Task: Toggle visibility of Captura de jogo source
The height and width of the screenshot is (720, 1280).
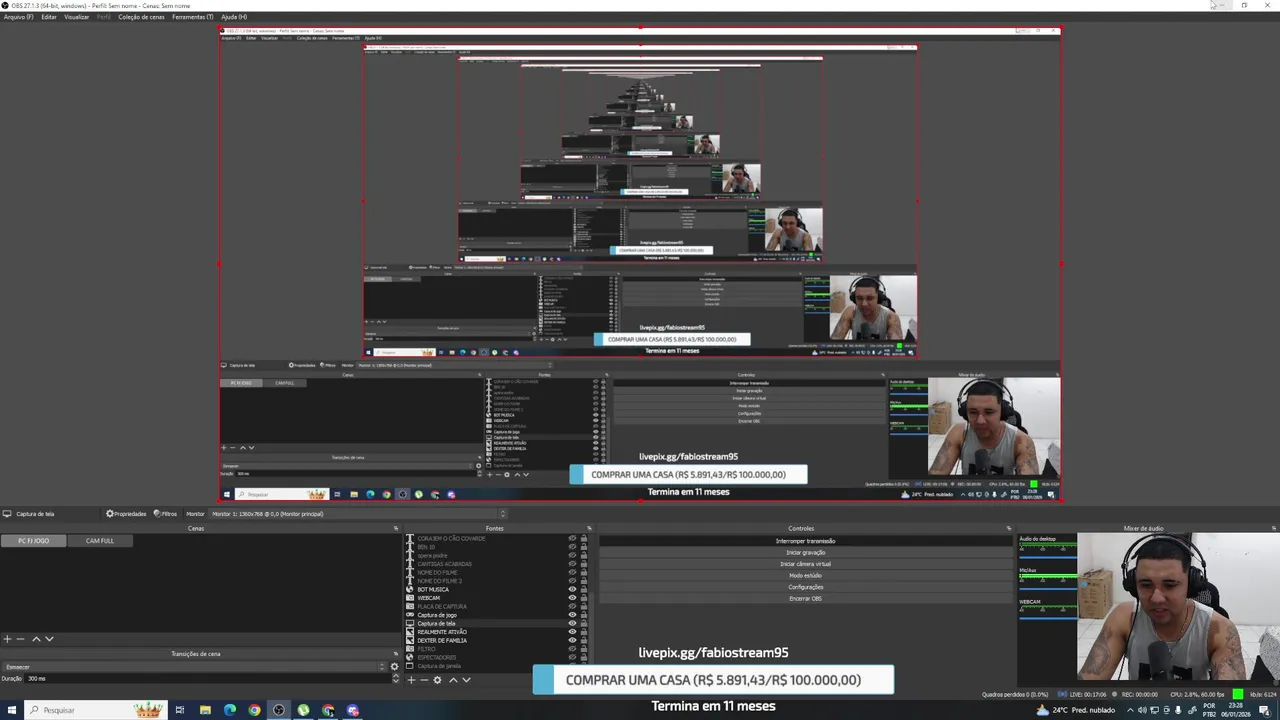Action: pos(572,615)
